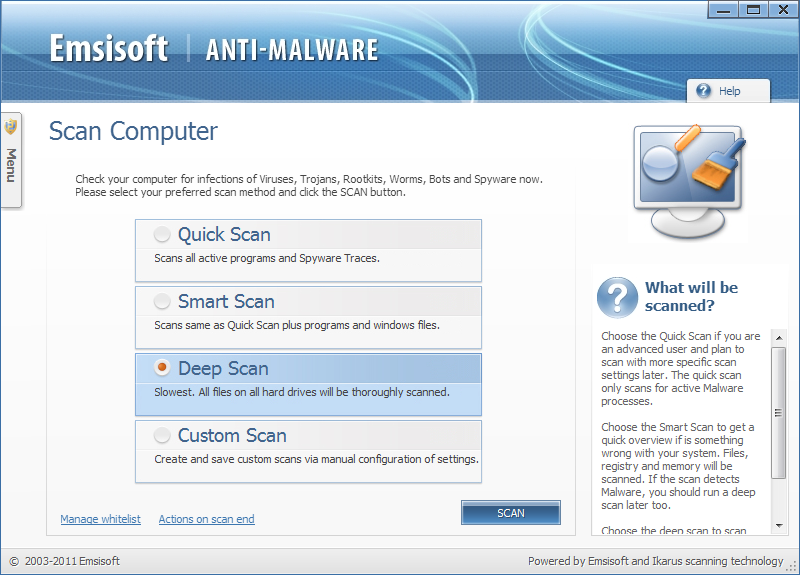Click the shield icon on the Menu side tab
Viewport: 800px width, 575px height.
(11, 127)
